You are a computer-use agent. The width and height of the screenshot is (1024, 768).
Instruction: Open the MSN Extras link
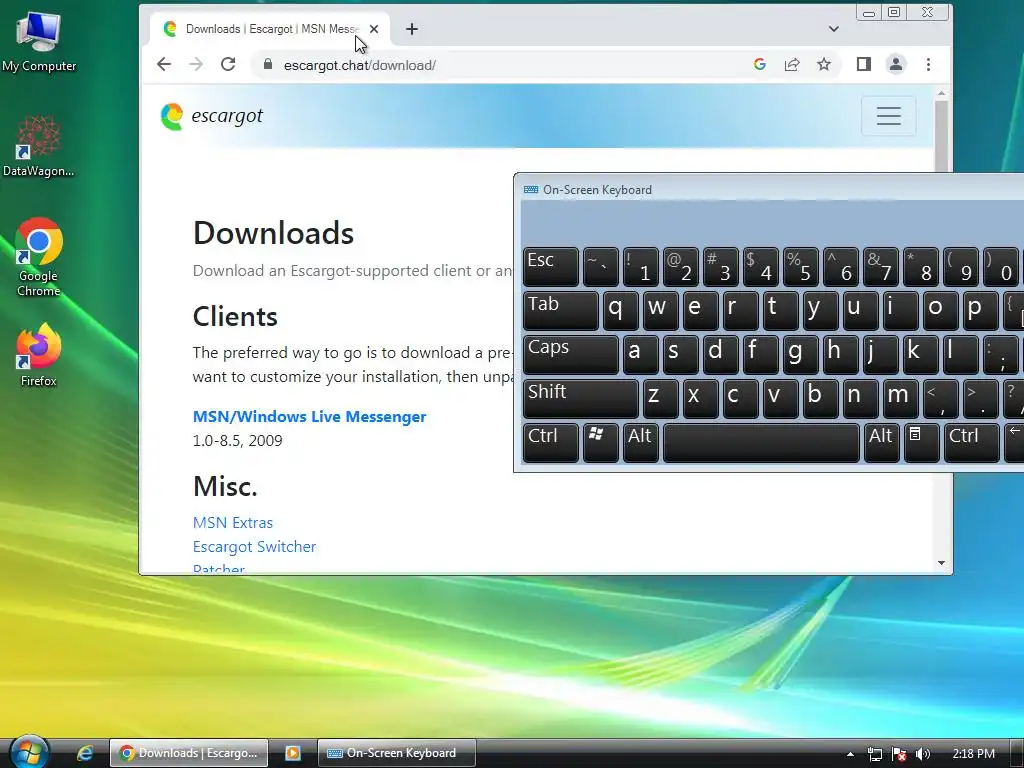coord(232,522)
